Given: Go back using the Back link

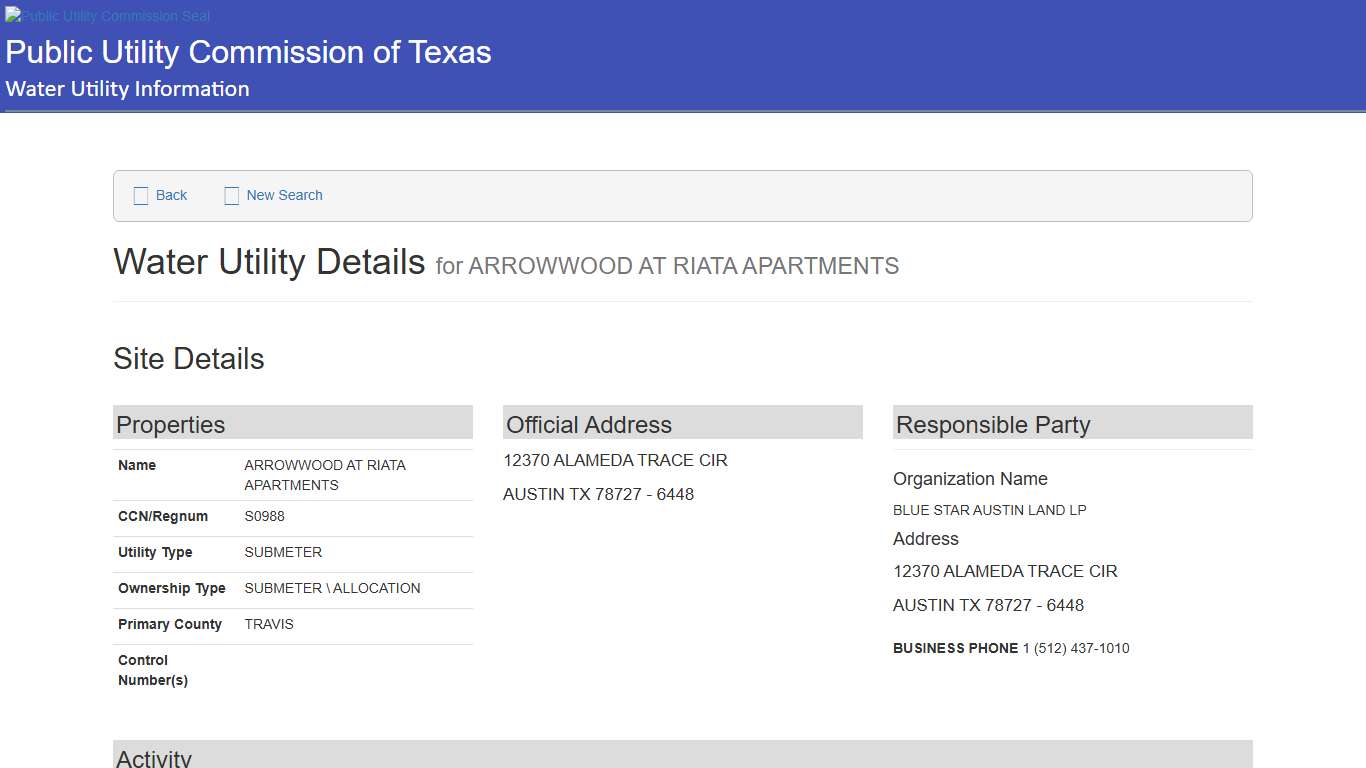Looking at the screenshot, I should click(171, 196).
